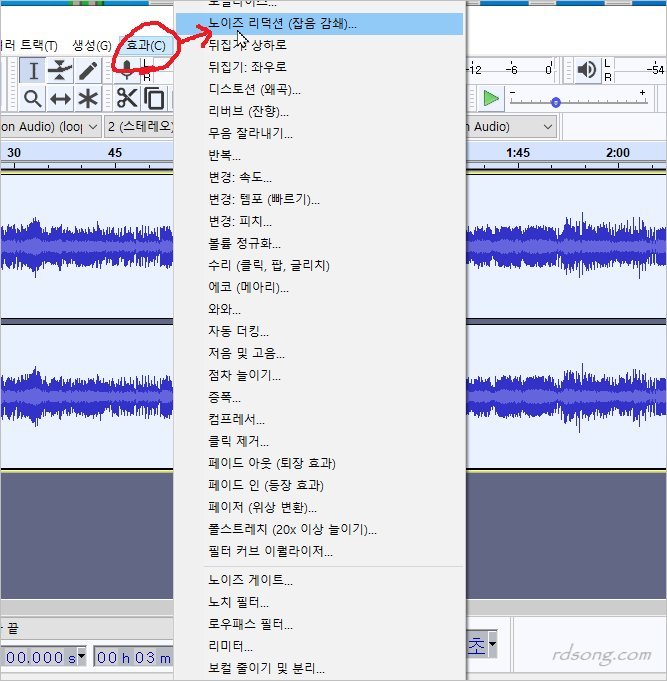Image resolution: width=667 pixels, height=681 pixels.
Task: Select the Draw pencil tool
Action: click(89, 70)
